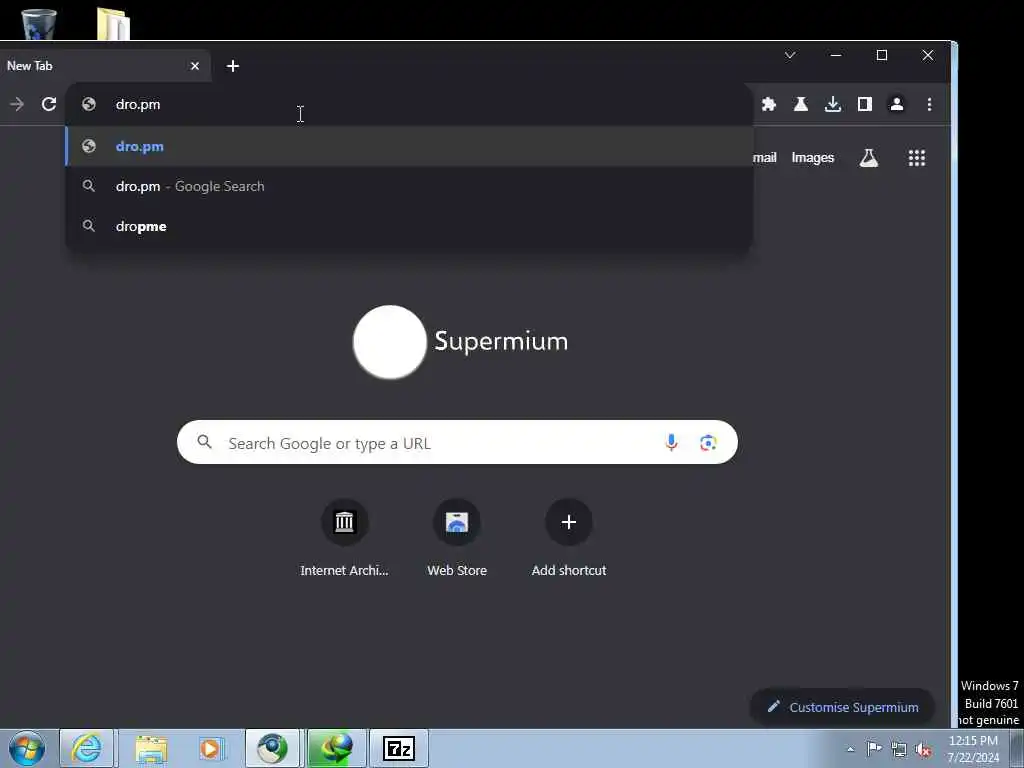Open the Downloads toolbar icon
The image size is (1024, 768).
833,104
